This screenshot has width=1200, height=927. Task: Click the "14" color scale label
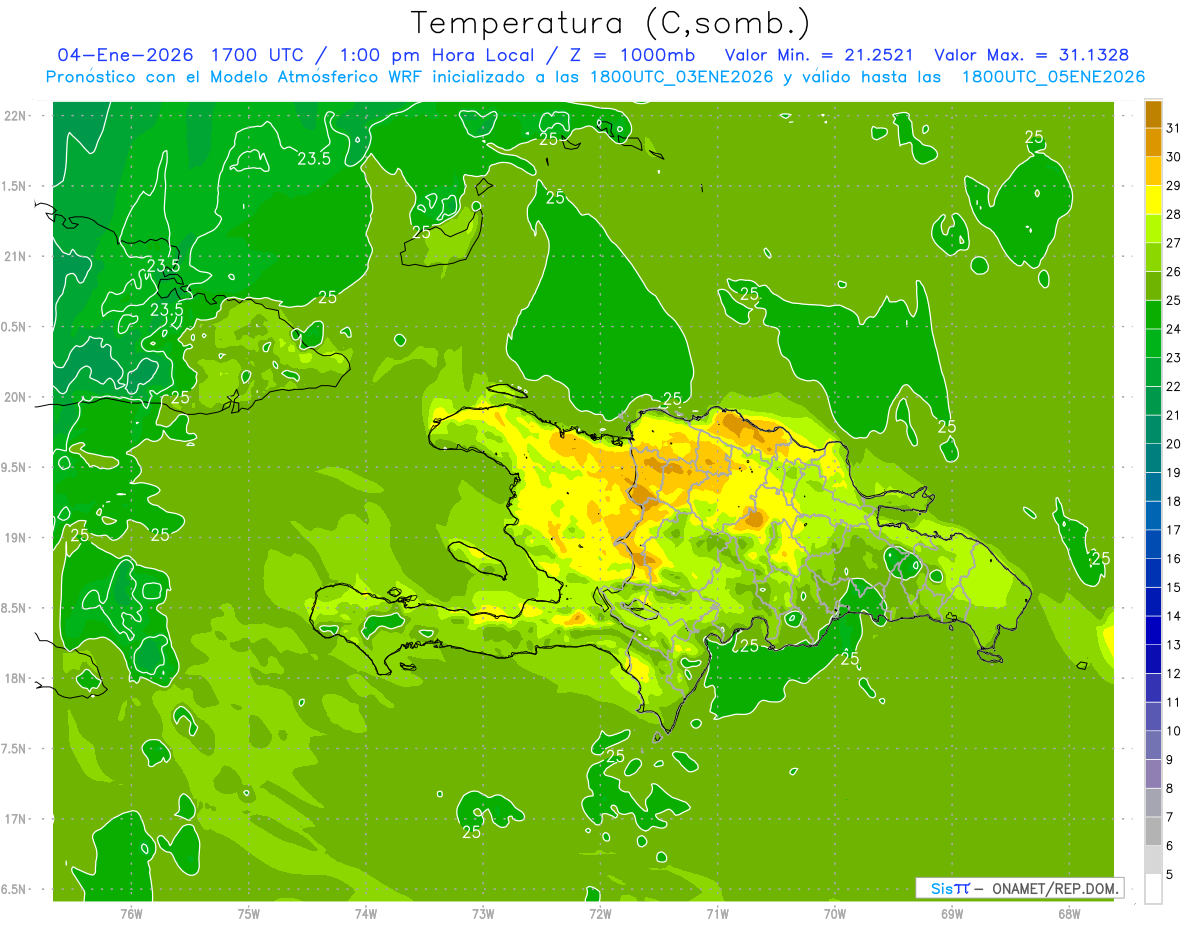click(x=1173, y=616)
